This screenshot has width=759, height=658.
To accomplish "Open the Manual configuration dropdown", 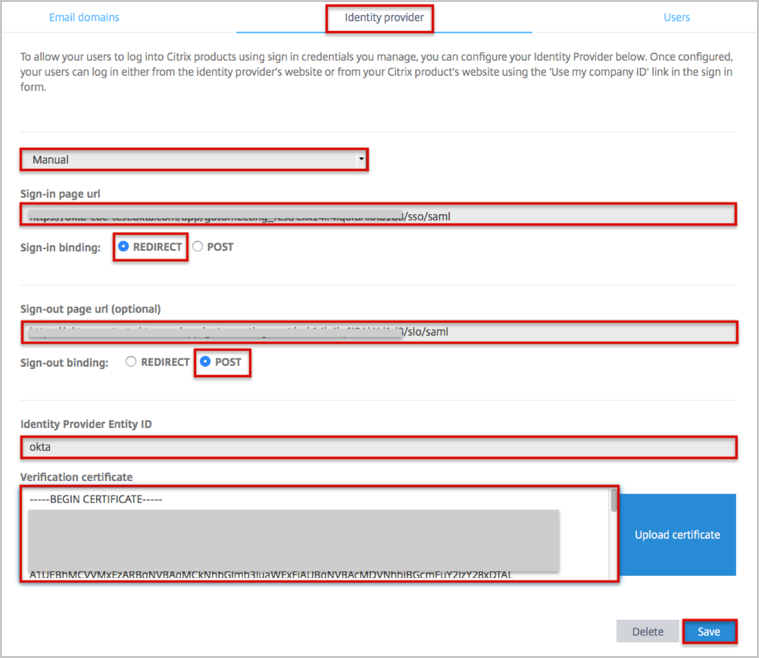I will 193,159.
